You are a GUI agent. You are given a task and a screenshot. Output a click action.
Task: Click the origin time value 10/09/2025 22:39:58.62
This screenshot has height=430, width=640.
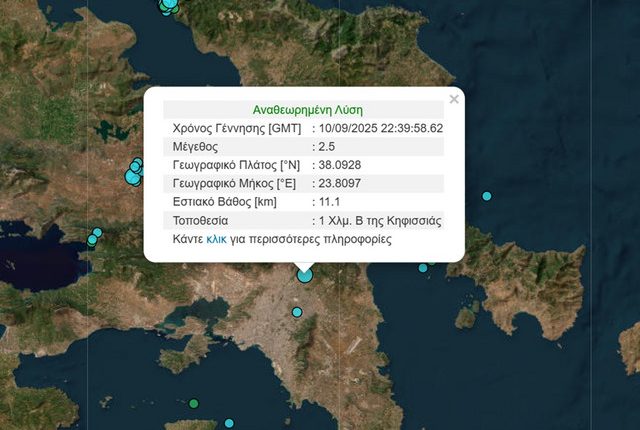pos(380,129)
